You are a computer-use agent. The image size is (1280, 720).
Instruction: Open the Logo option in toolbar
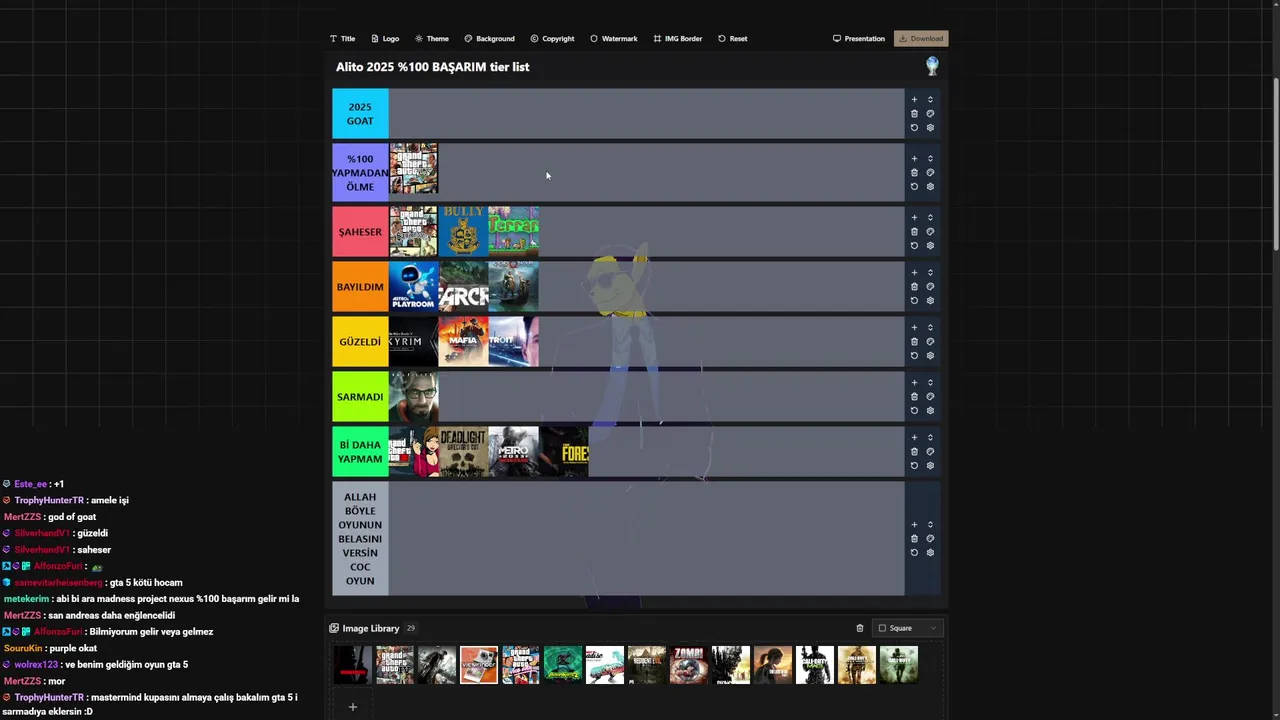click(385, 39)
